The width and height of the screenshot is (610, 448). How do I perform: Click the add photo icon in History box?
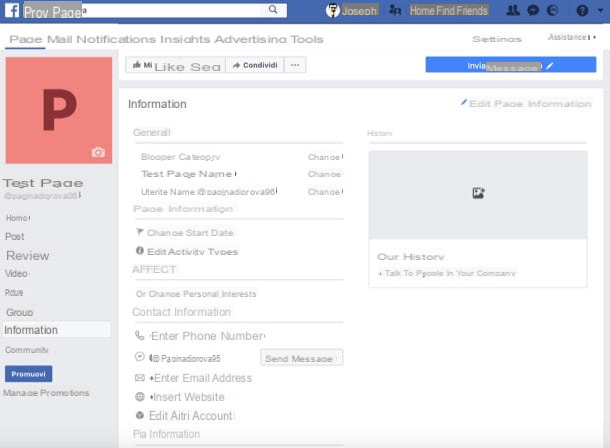click(x=478, y=193)
